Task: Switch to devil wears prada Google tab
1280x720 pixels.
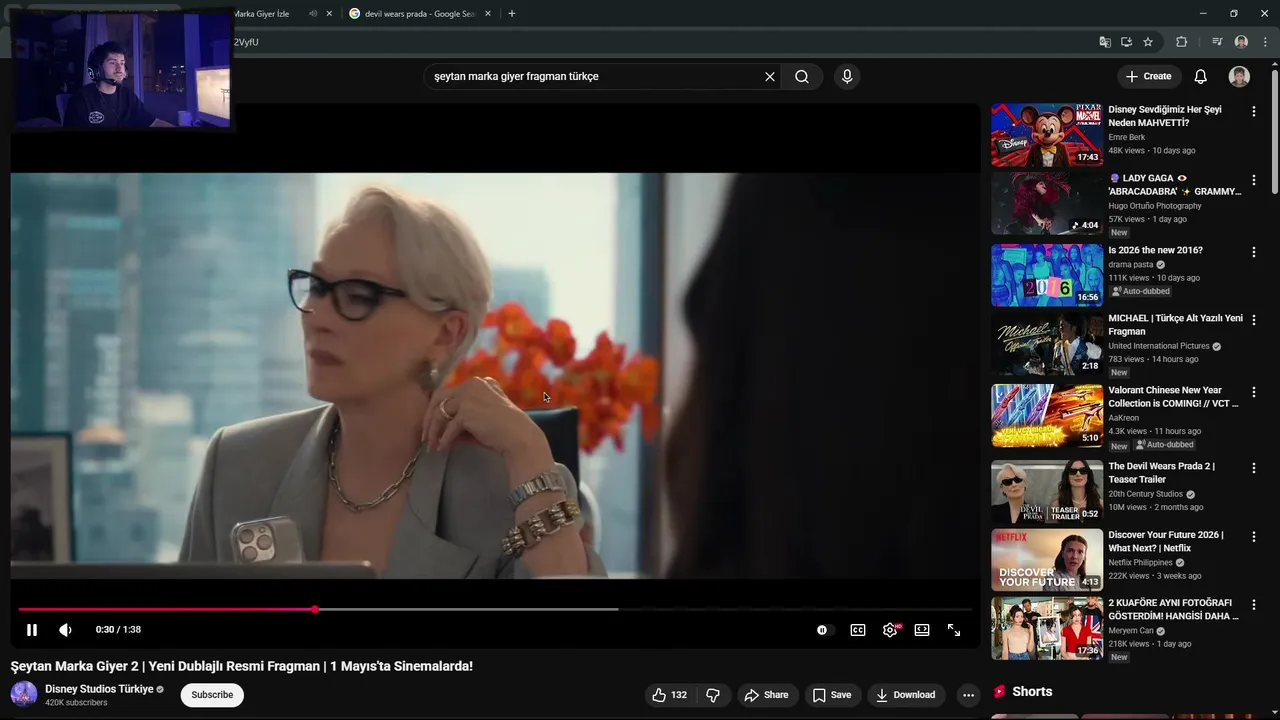Action: pyautogui.click(x=420, y=14)
